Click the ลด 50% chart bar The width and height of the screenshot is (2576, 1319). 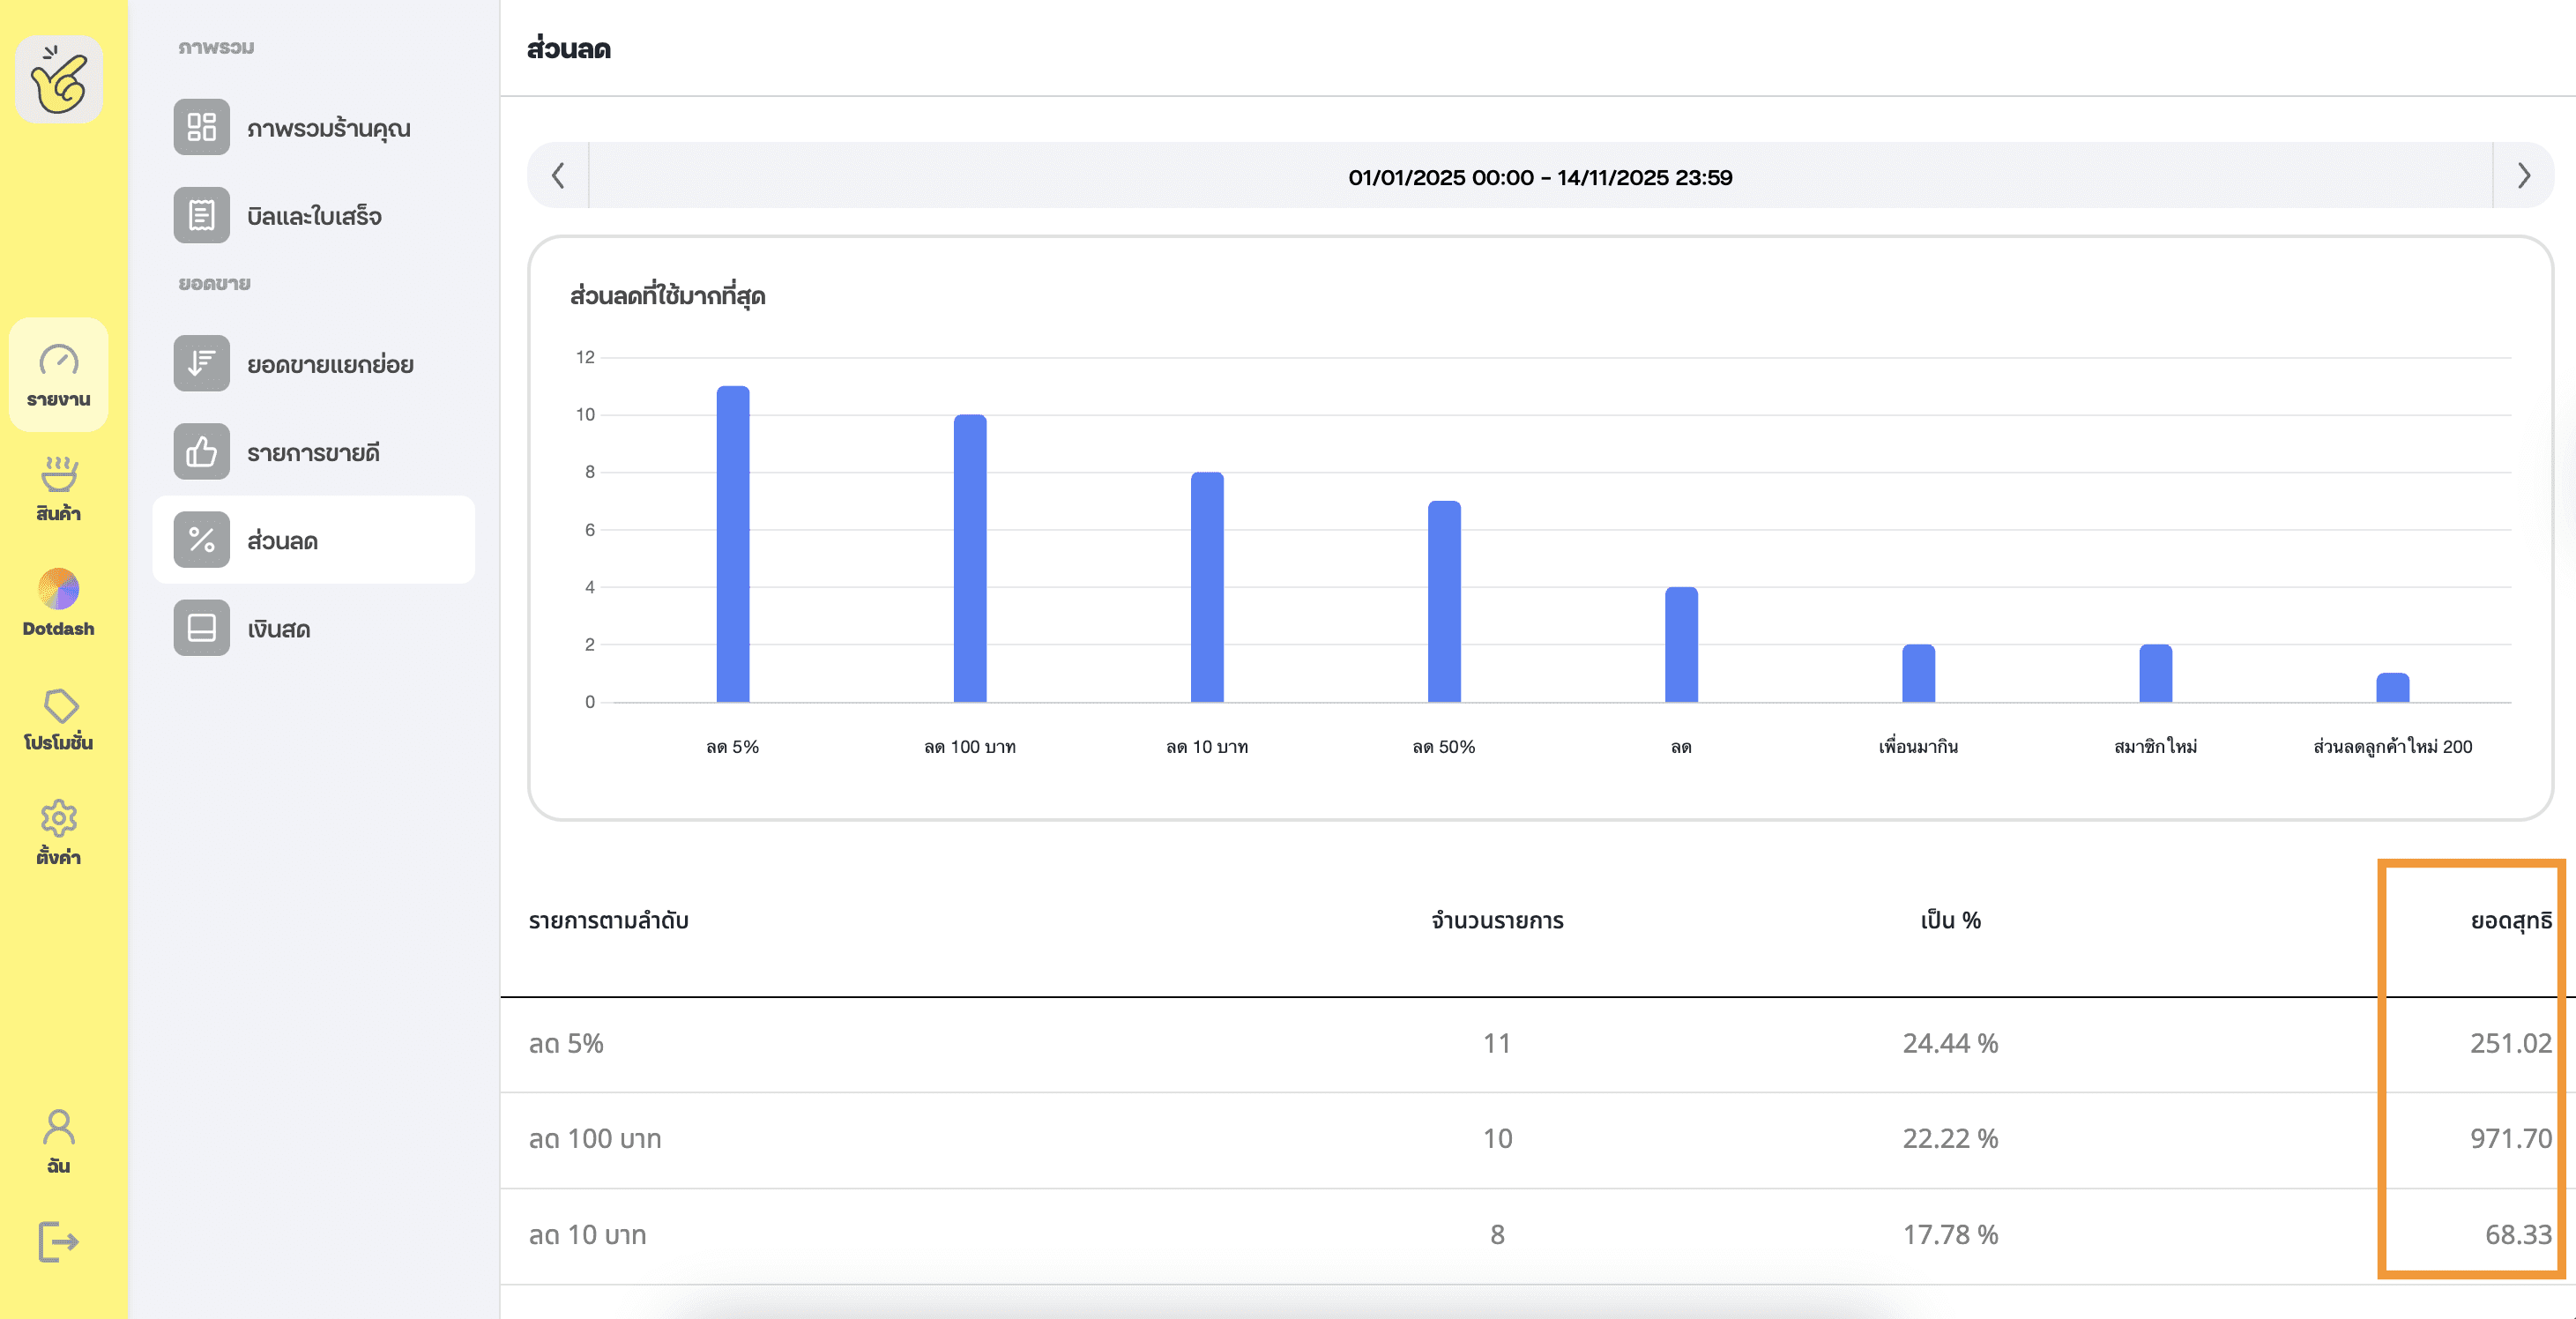1444,601
